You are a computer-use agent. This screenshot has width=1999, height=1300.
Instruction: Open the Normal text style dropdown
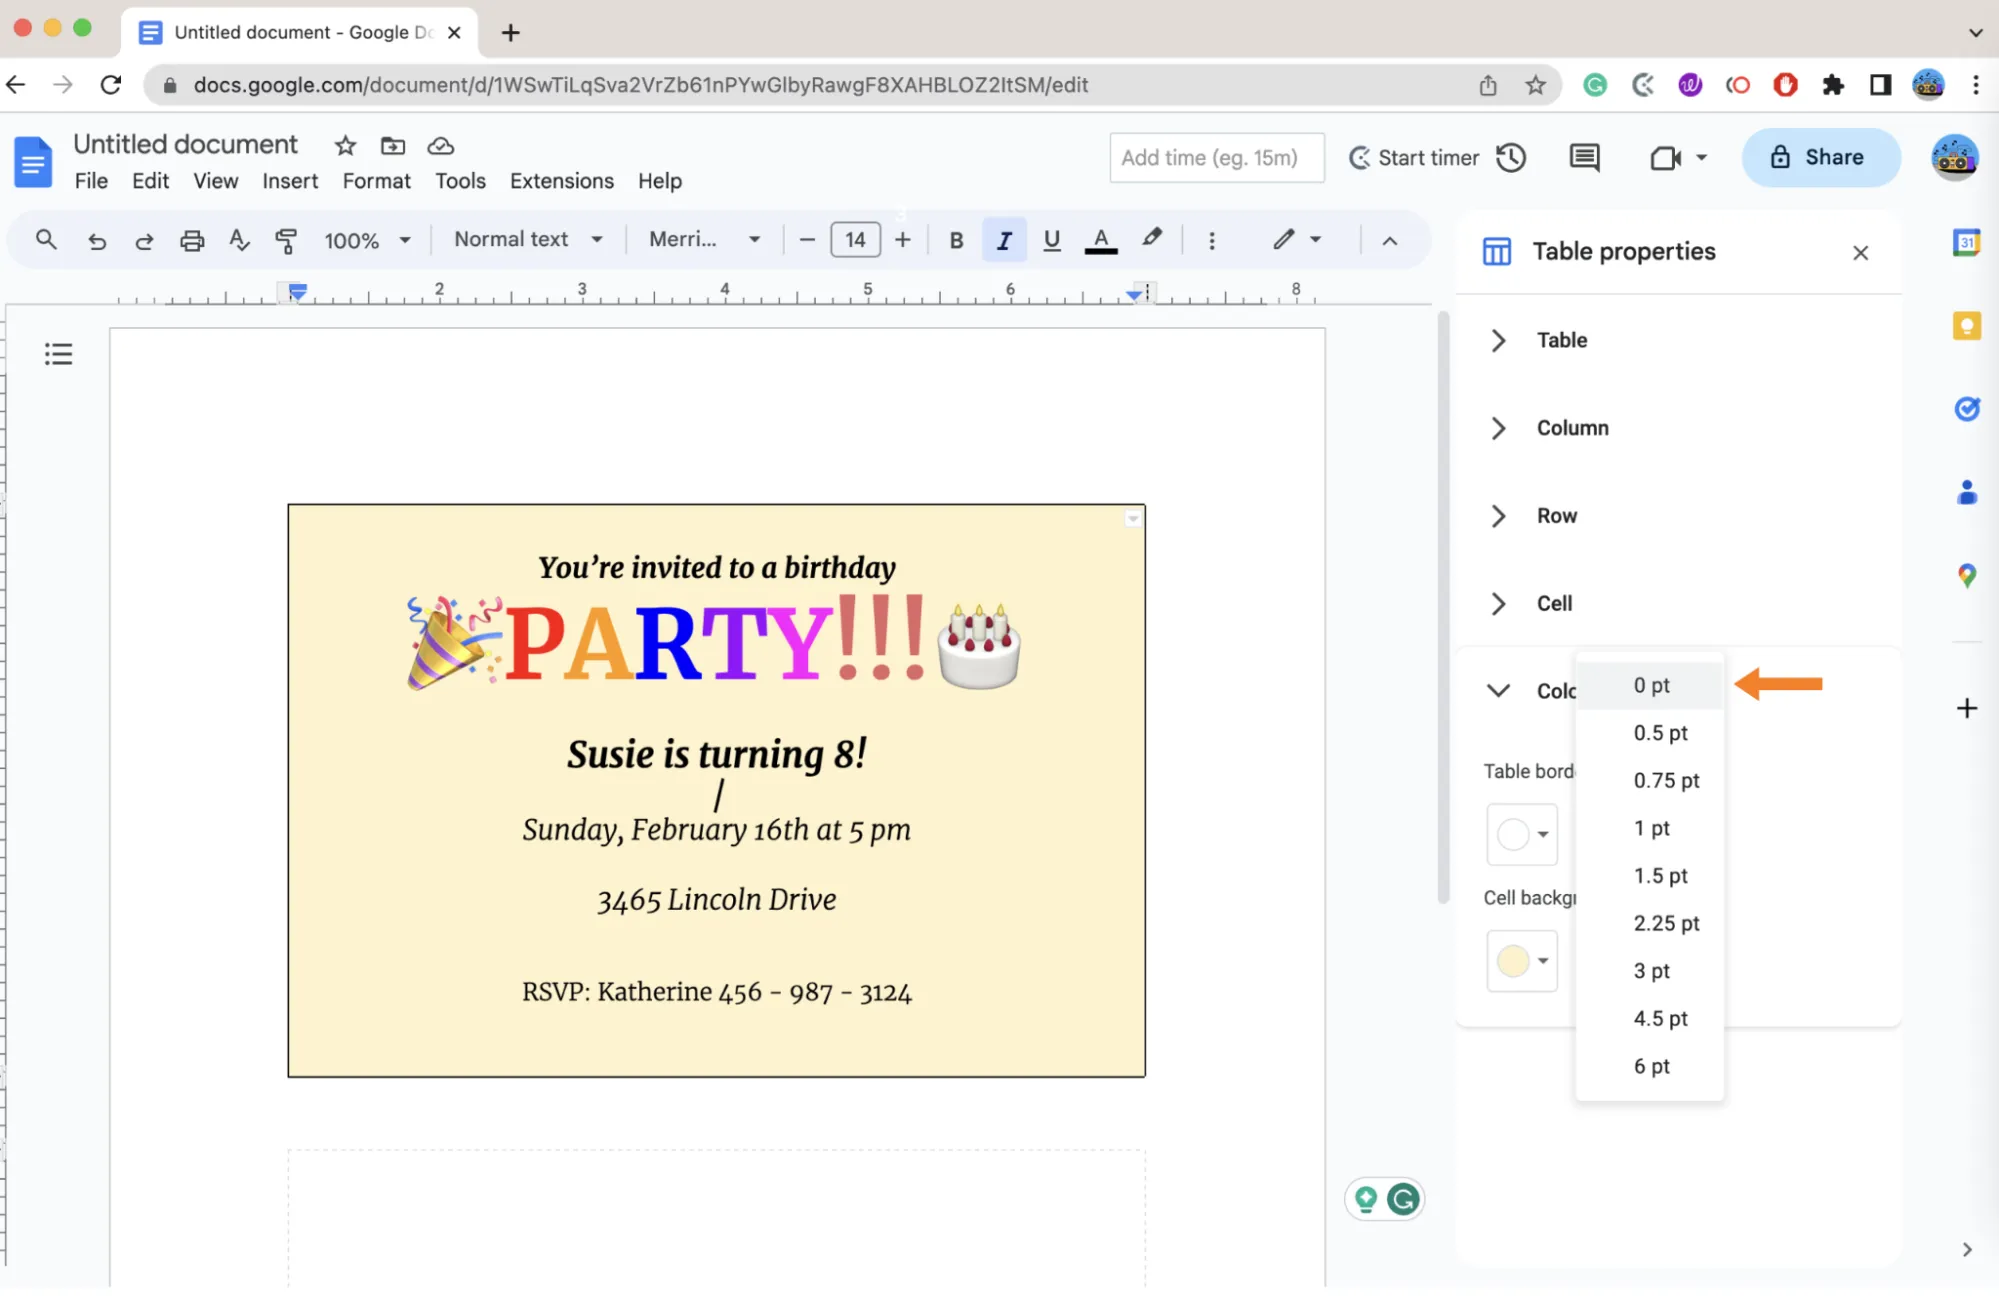tap(528, 240)
